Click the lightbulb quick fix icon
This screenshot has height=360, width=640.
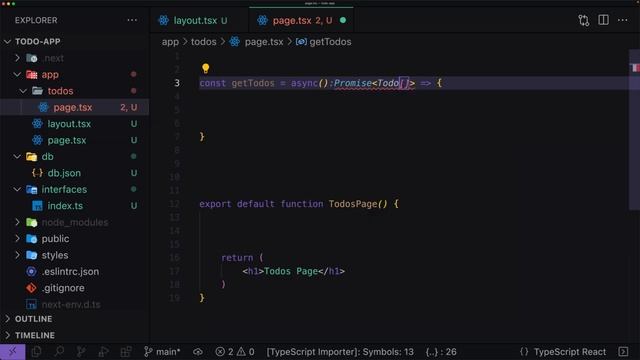205,68
